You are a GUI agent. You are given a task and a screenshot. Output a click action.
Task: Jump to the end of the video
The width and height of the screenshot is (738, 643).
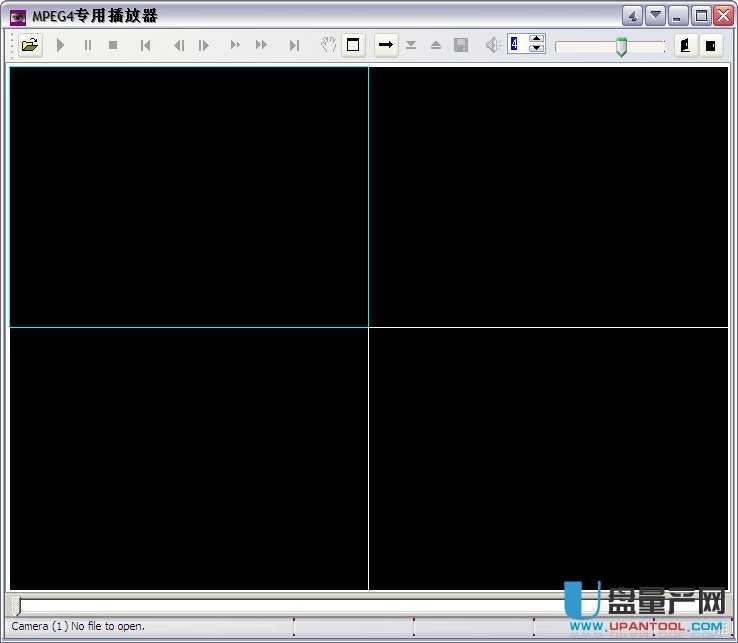tap(294, 45)
